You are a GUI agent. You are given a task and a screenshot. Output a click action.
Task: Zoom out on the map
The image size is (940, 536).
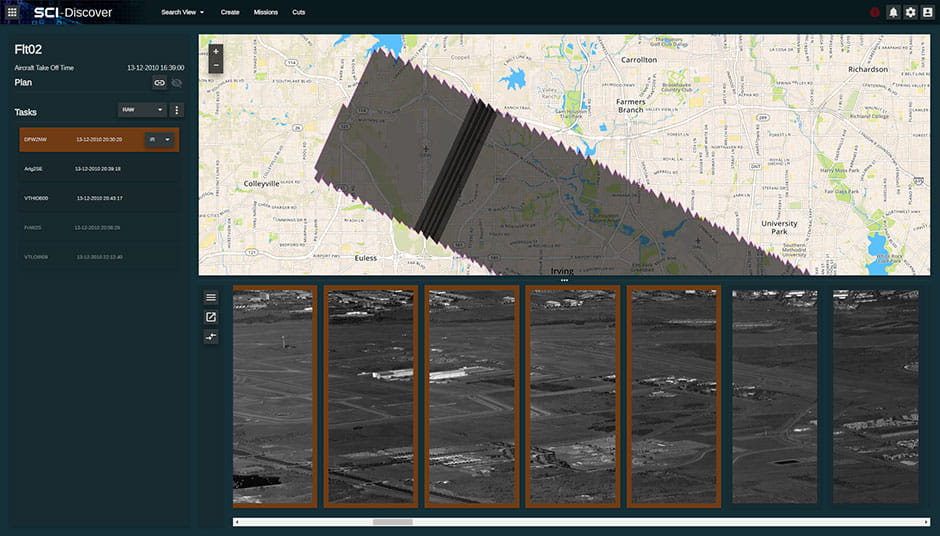pos(216,65)
